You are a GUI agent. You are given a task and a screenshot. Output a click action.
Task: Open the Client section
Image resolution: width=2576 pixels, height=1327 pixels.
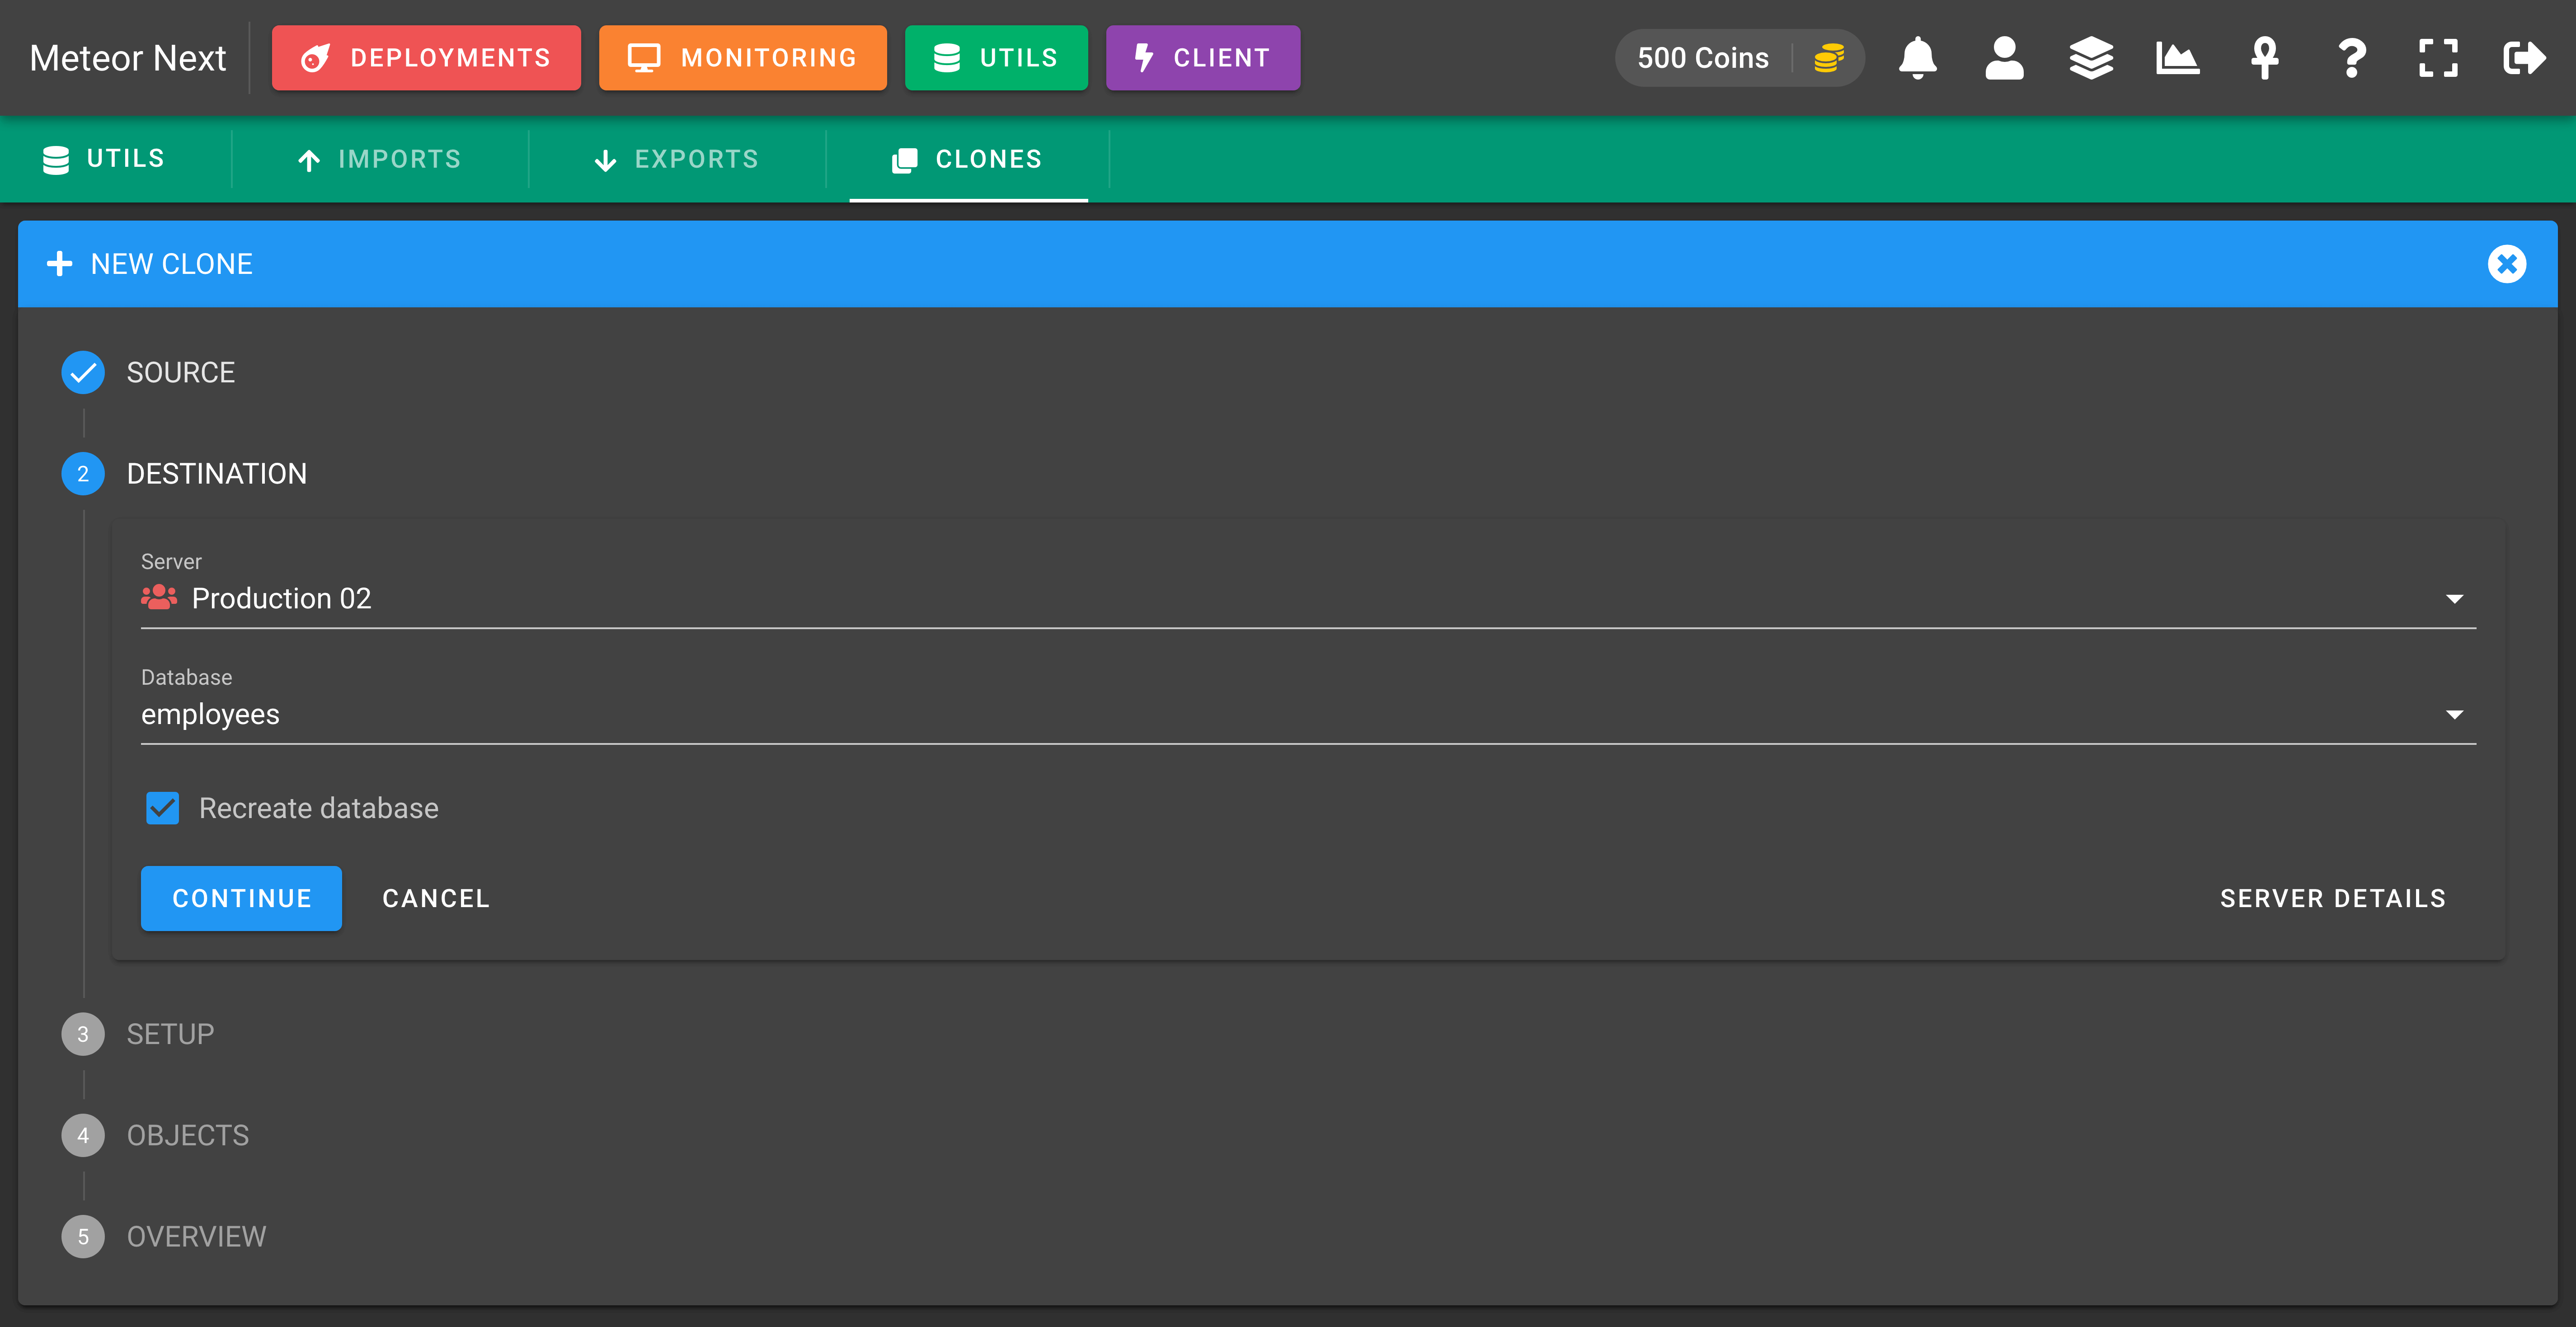coord(1203,58)
